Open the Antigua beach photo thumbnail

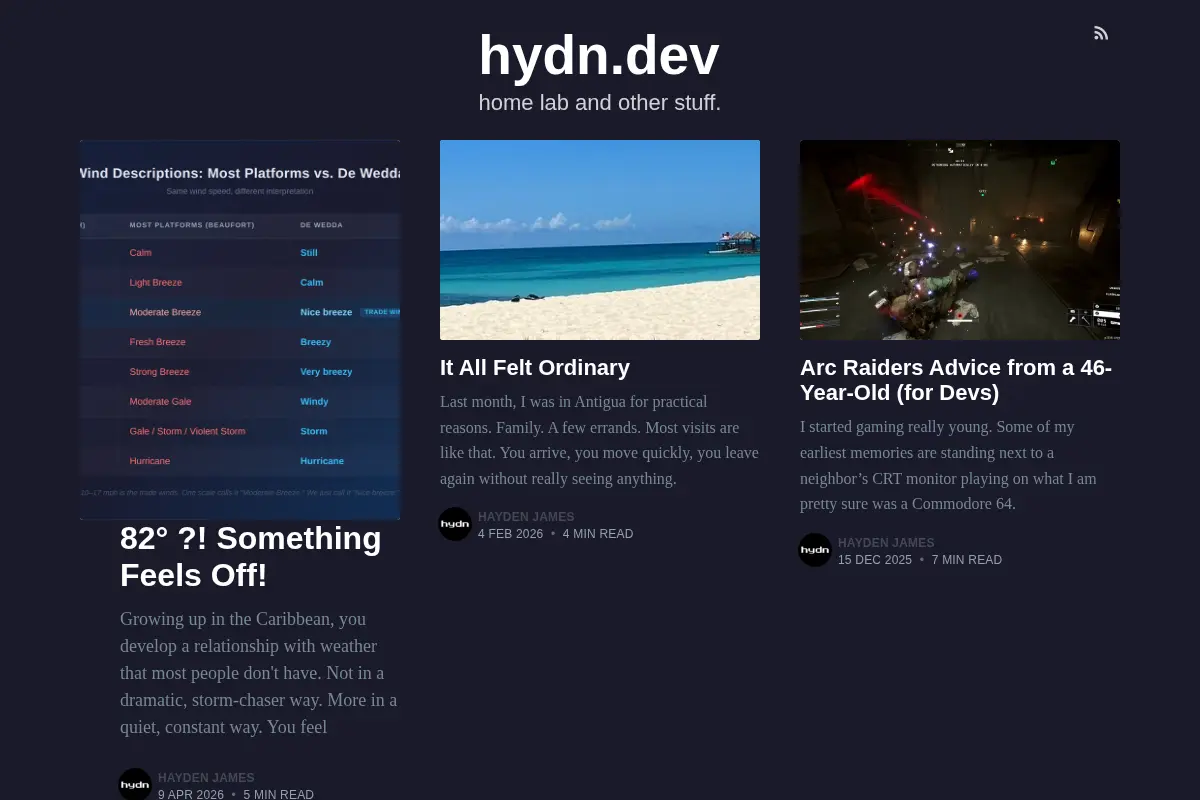click(x=600, y=240)
